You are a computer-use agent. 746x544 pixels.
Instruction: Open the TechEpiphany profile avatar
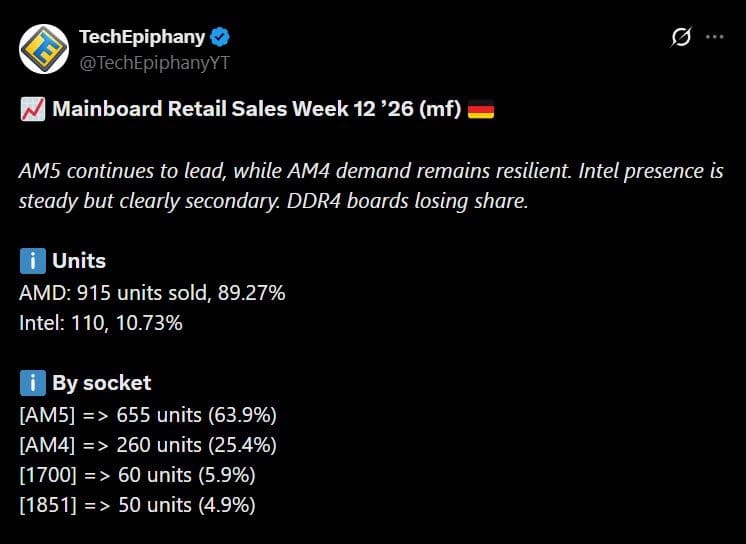pos(42,49)
